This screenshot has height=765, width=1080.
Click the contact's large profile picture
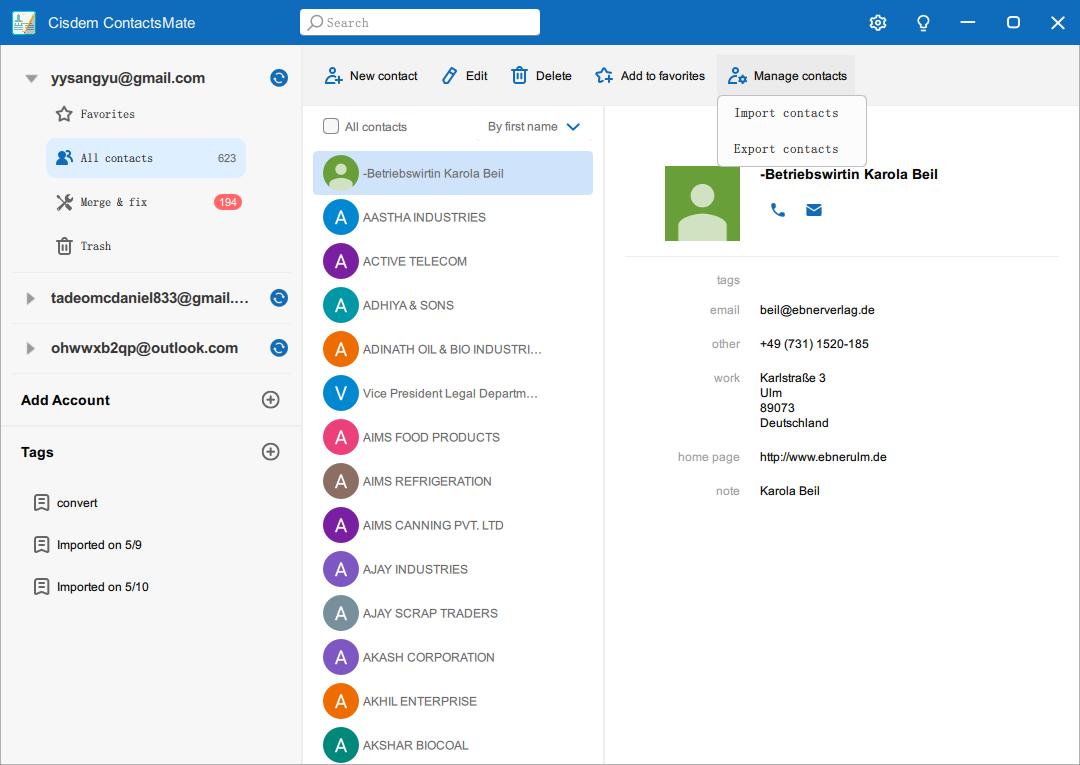pos(702,203)
